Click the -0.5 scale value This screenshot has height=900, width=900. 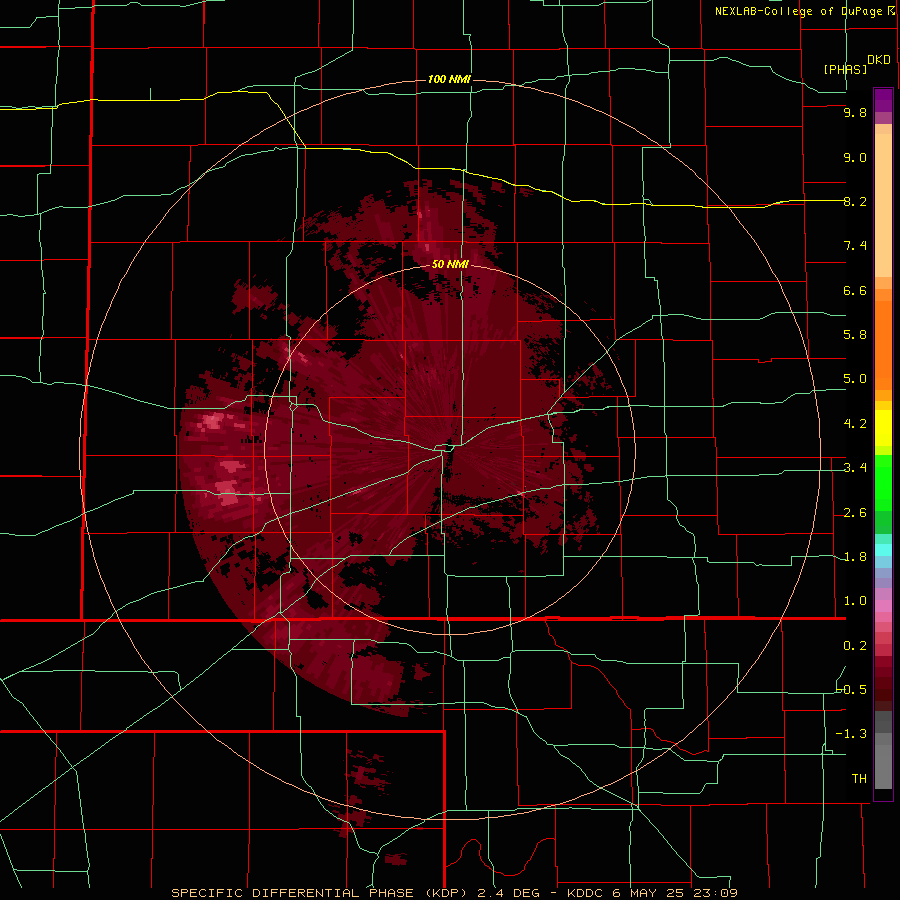(x=851, y=689)
